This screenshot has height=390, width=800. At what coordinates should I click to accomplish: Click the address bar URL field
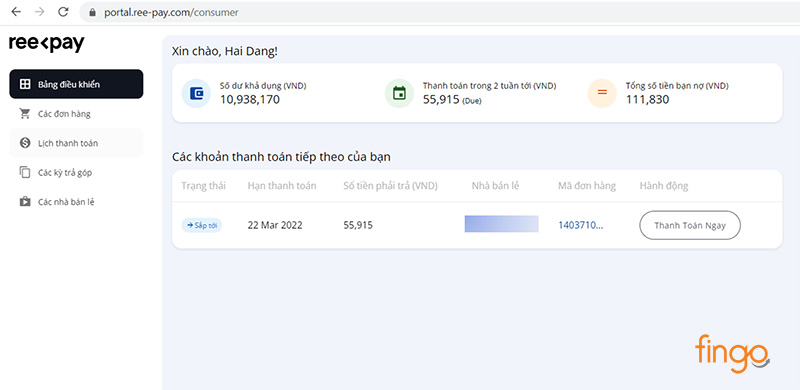click(439, 12)
